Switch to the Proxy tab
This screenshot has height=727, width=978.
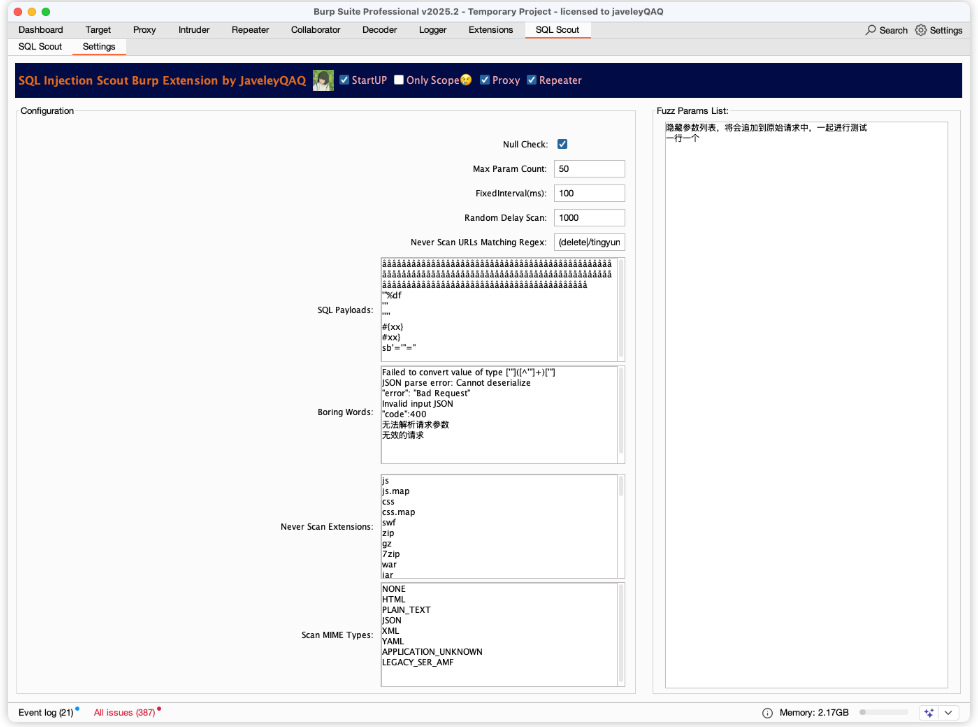(x=144, y=30)
